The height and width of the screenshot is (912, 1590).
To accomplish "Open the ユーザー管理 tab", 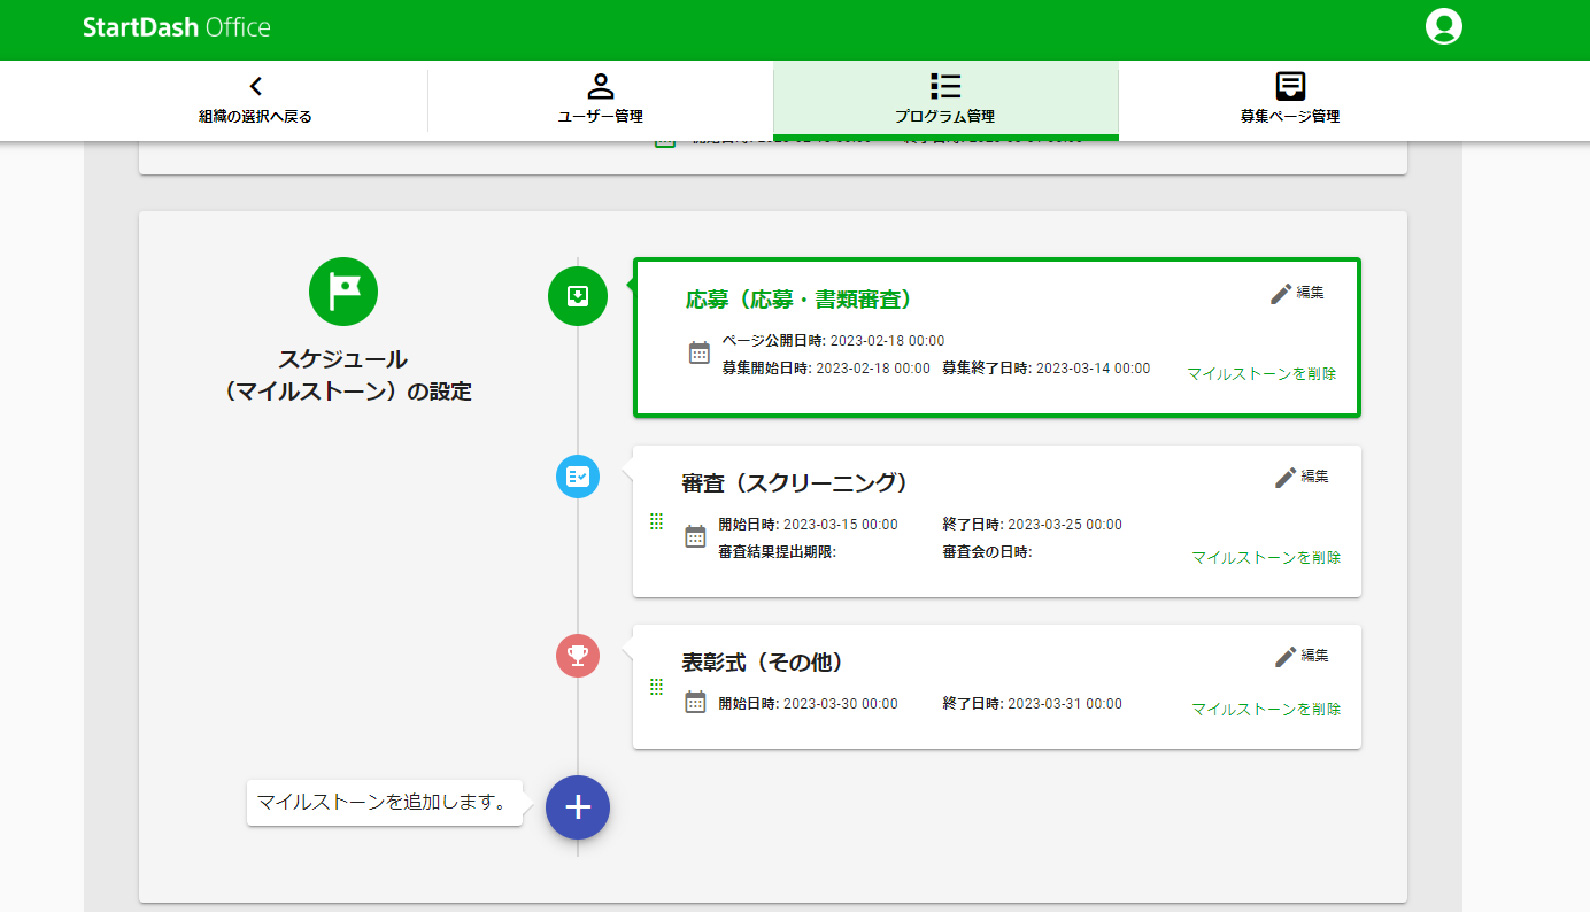I will point(600,101).
